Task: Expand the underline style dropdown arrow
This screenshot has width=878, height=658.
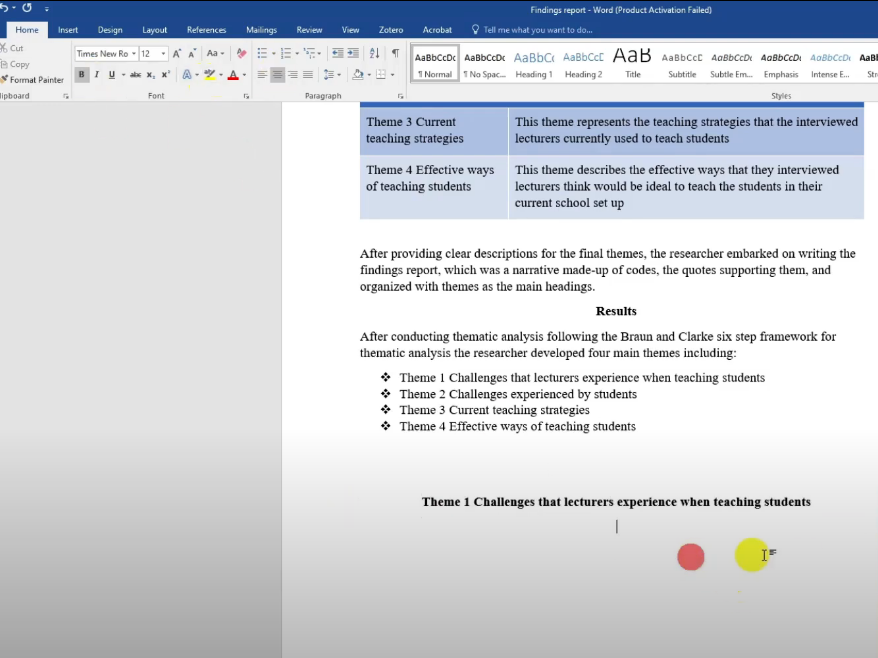Action: tap(123, 74)
